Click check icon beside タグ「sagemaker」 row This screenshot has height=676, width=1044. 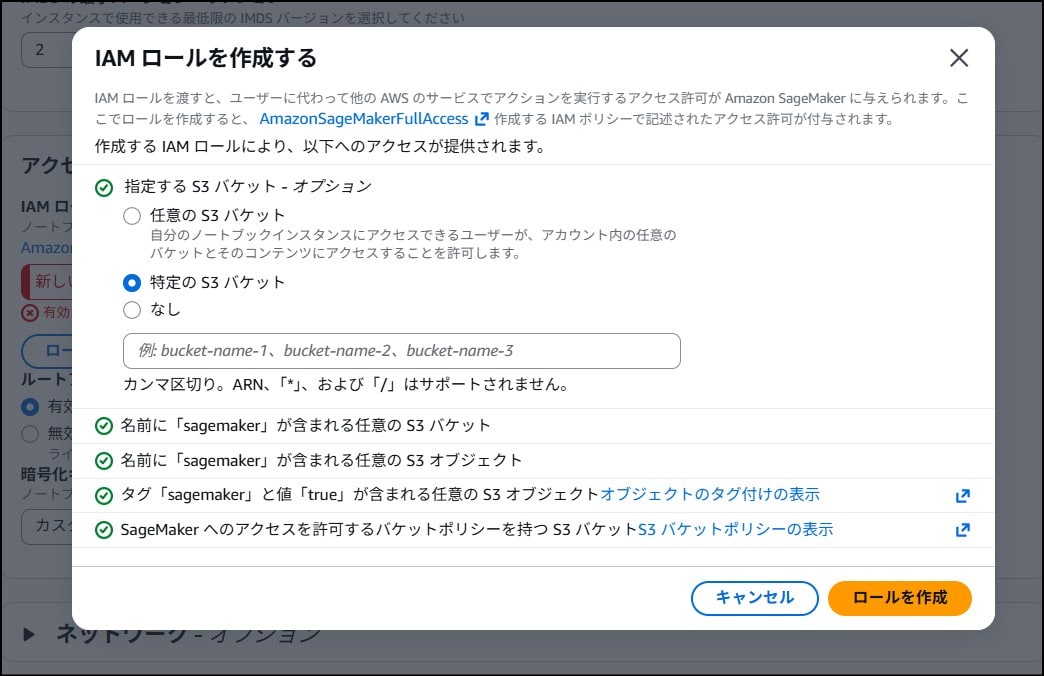tap(104, 496)
